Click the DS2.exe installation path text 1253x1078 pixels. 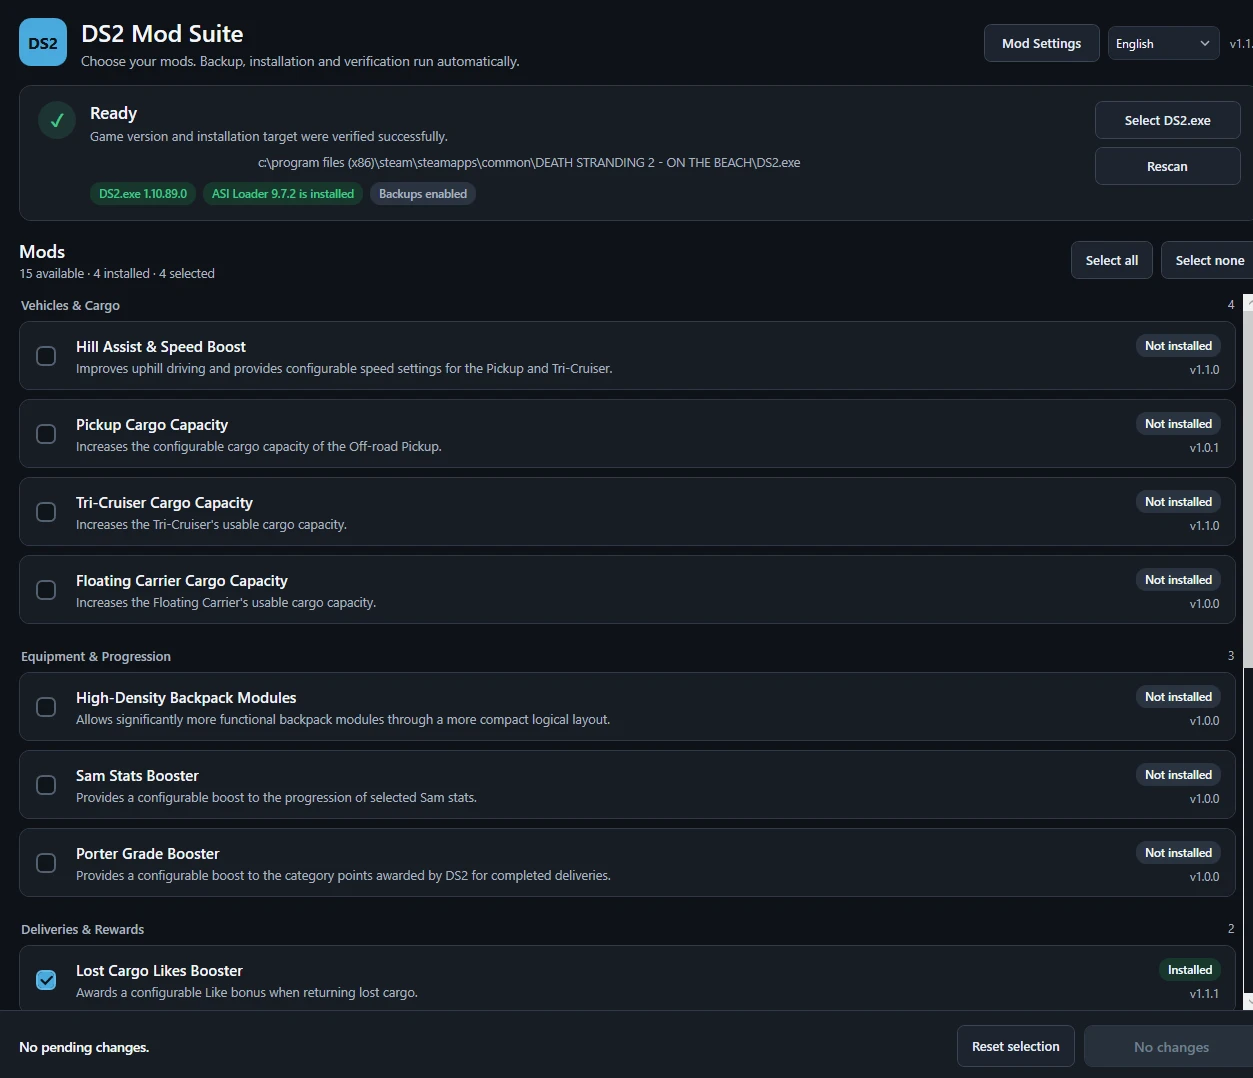(529, 162)
